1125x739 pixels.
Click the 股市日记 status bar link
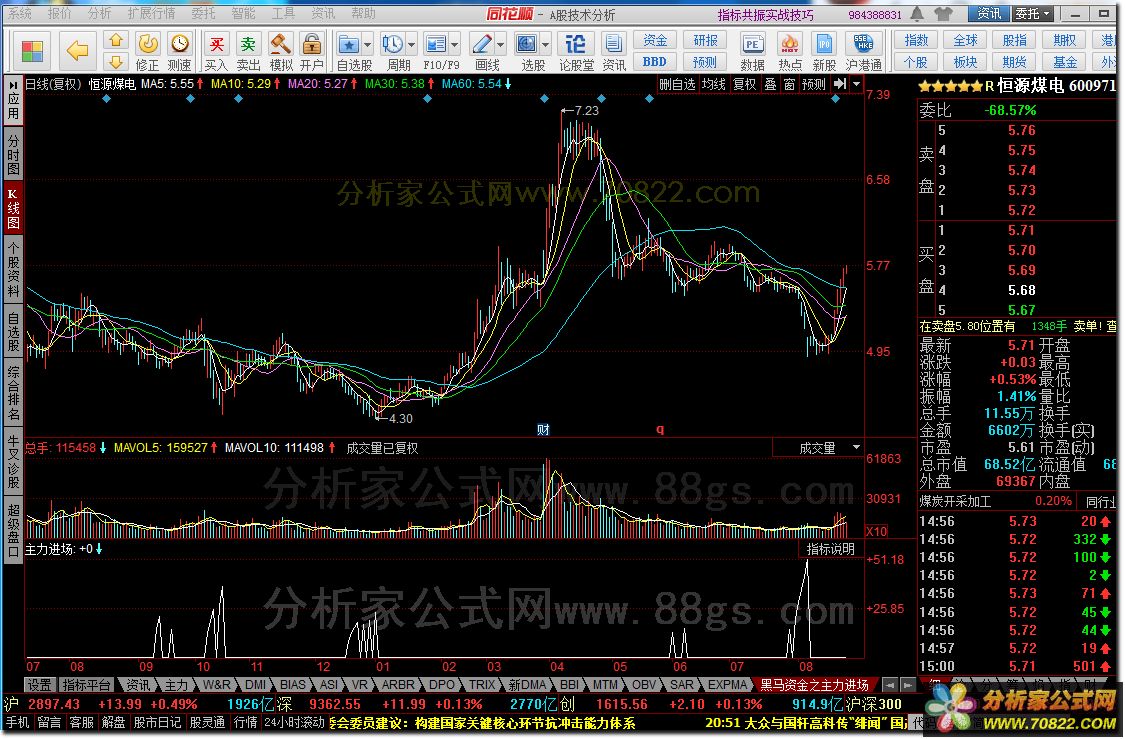click(157, 722)
